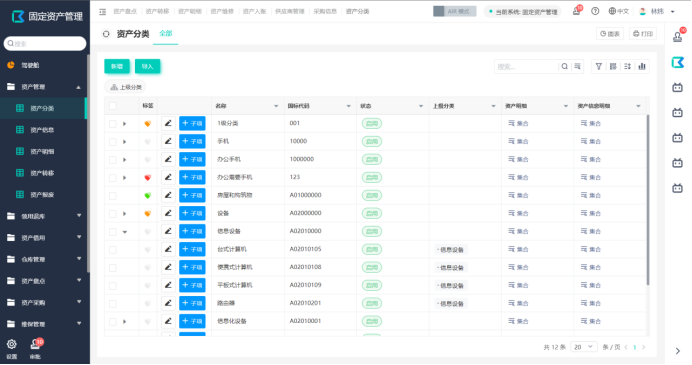Image resolution: width=692 pixels, height=365 pixels.
Task: Open 资产明细 in the sidebar
Action: 42,152
